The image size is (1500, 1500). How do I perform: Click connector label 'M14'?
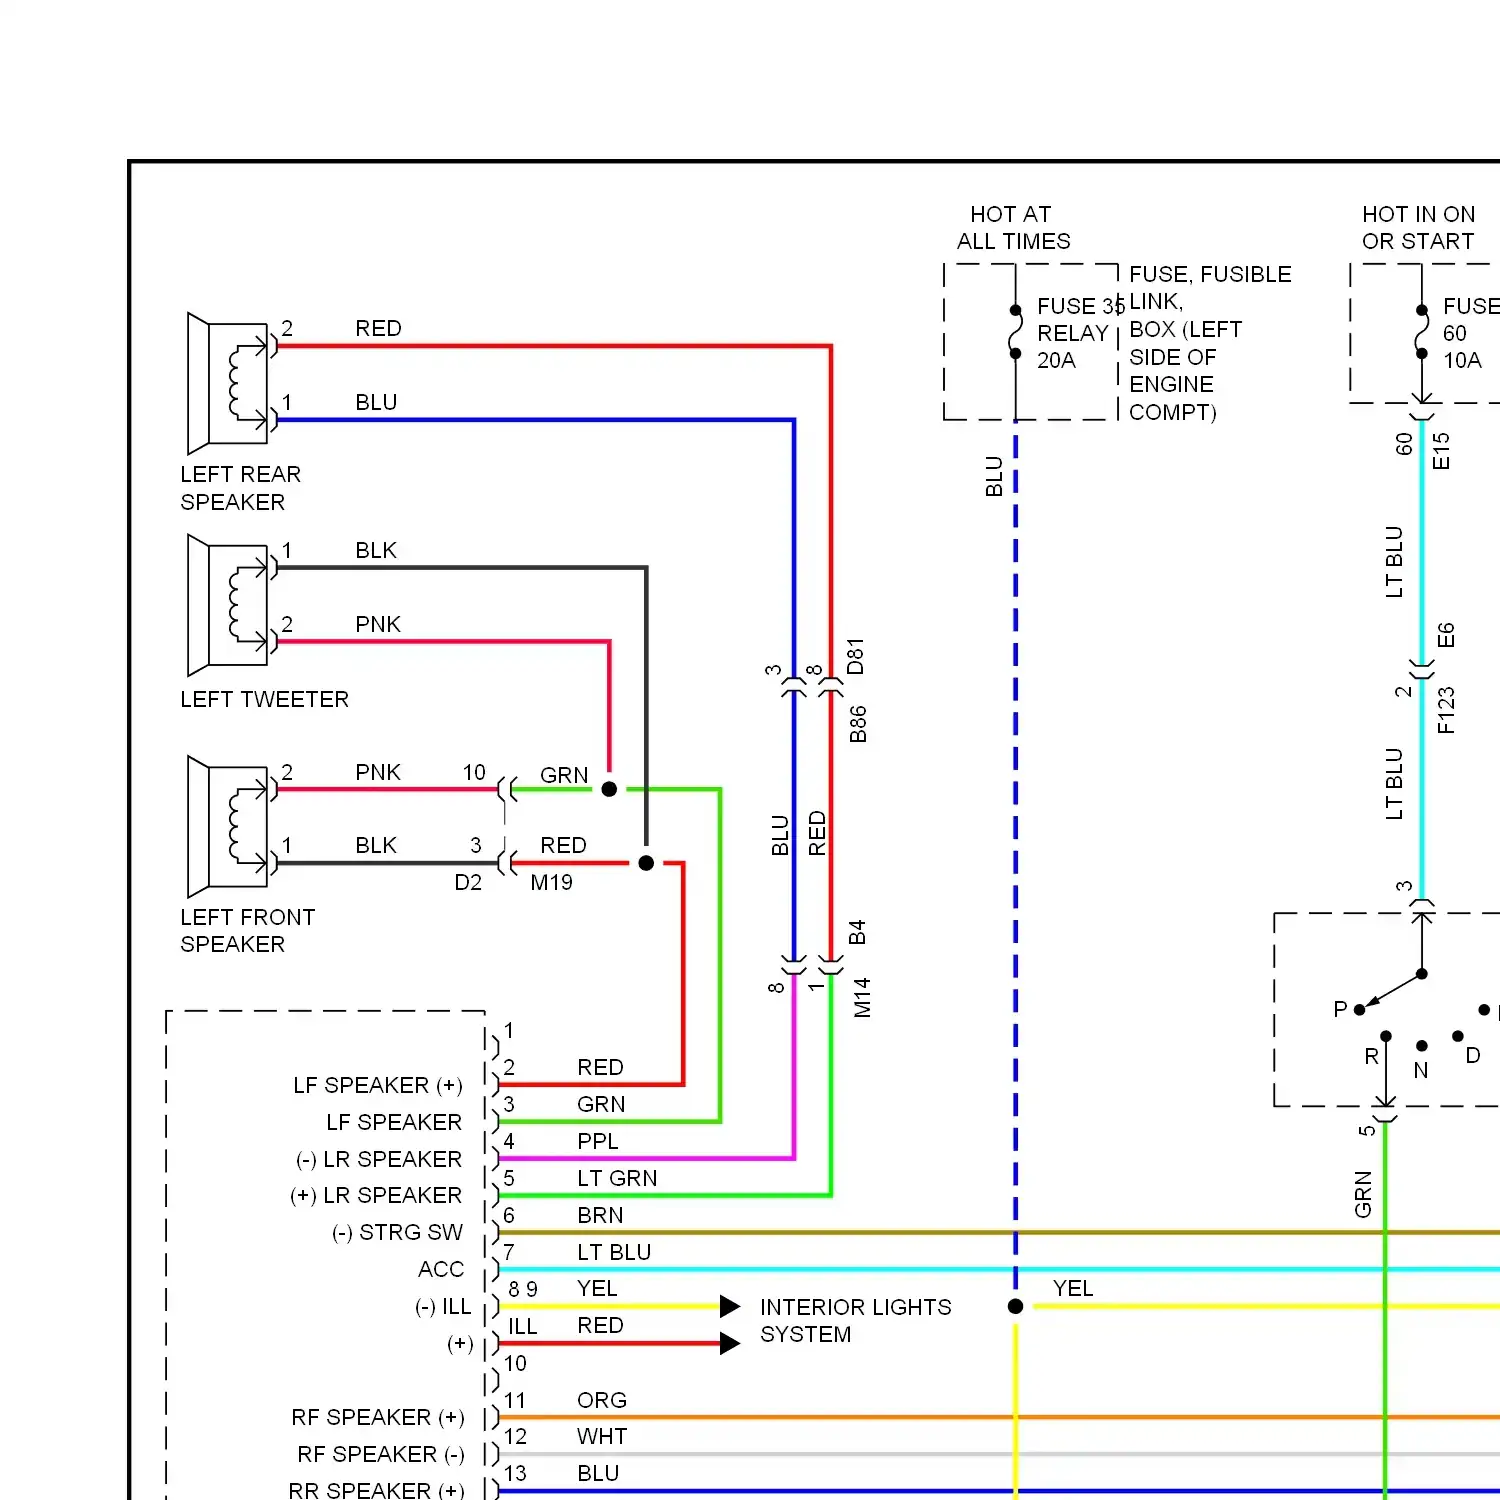[862, 997]
